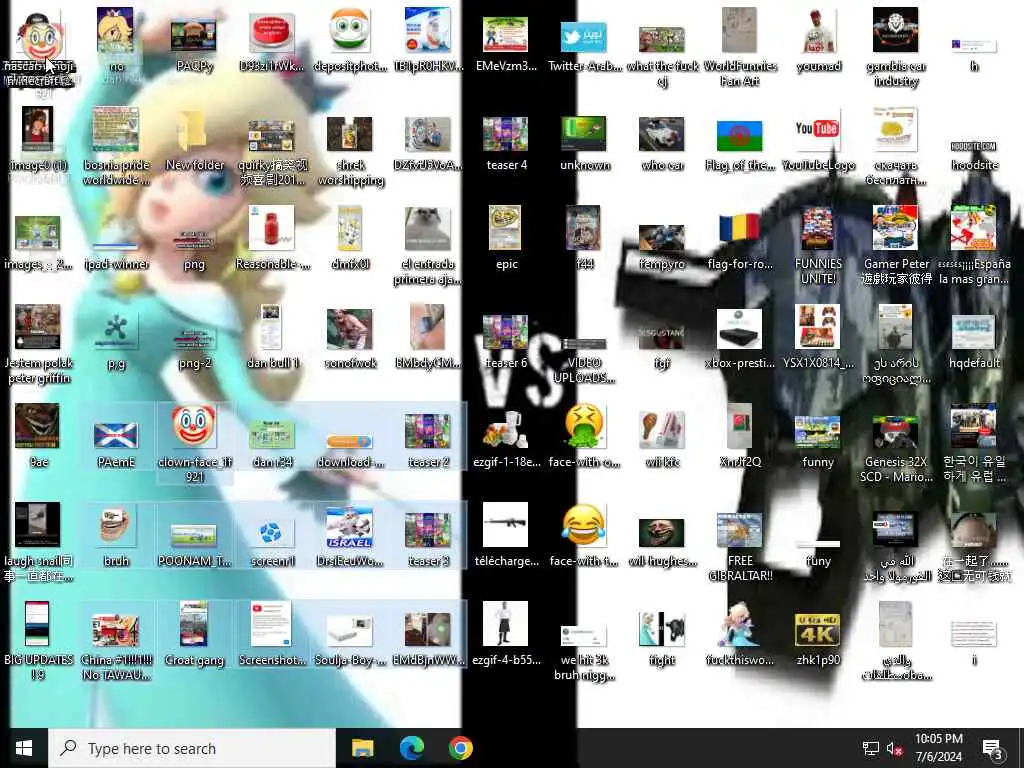Select the wil-hughes... desktop image
This screenshot has height=768, width=1024.
(662, 542)
